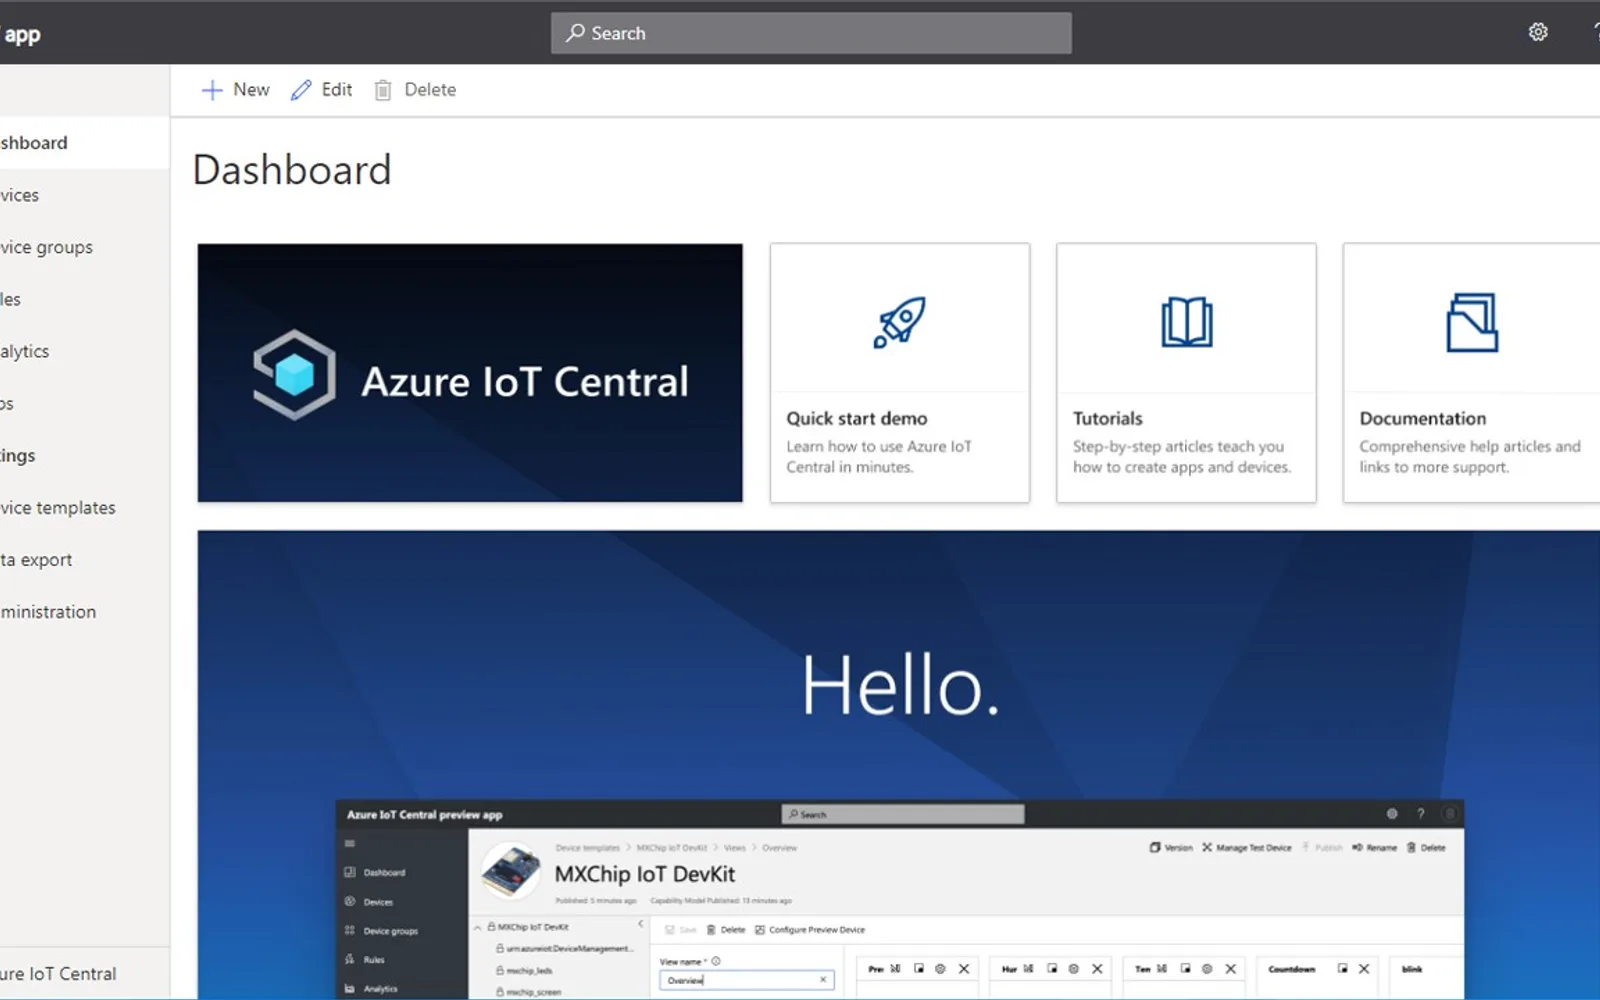Image resolution: width=1600 pixels, height=1000 pixels.
Task: Click the Documentation pages icon
Action: click(1472, 322)
